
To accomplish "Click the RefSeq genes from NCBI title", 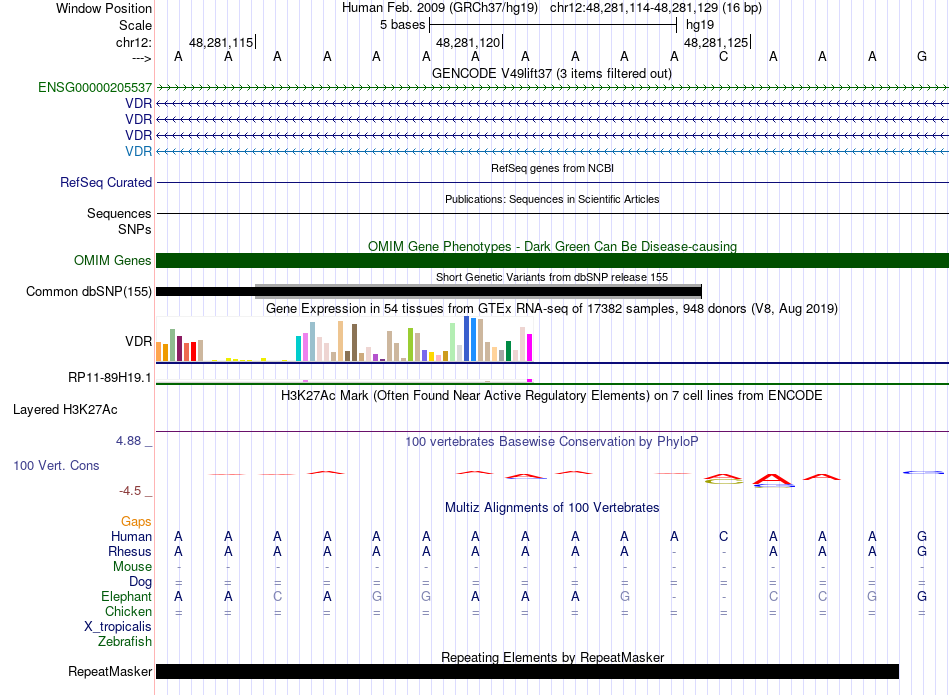I will 553,168.
